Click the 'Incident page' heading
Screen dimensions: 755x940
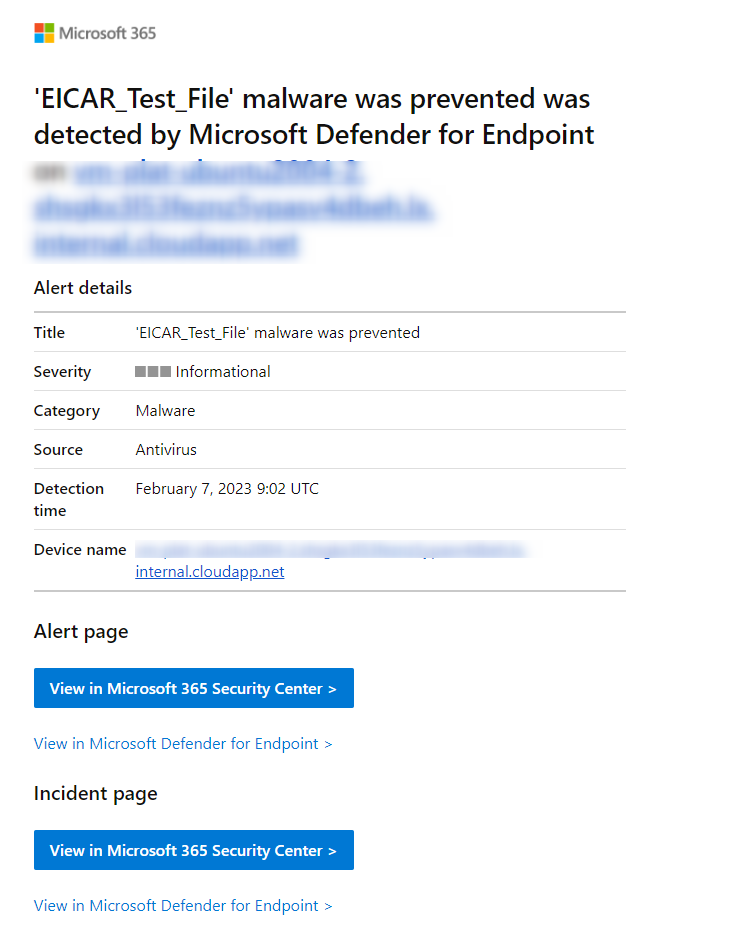tap(95, 794)
